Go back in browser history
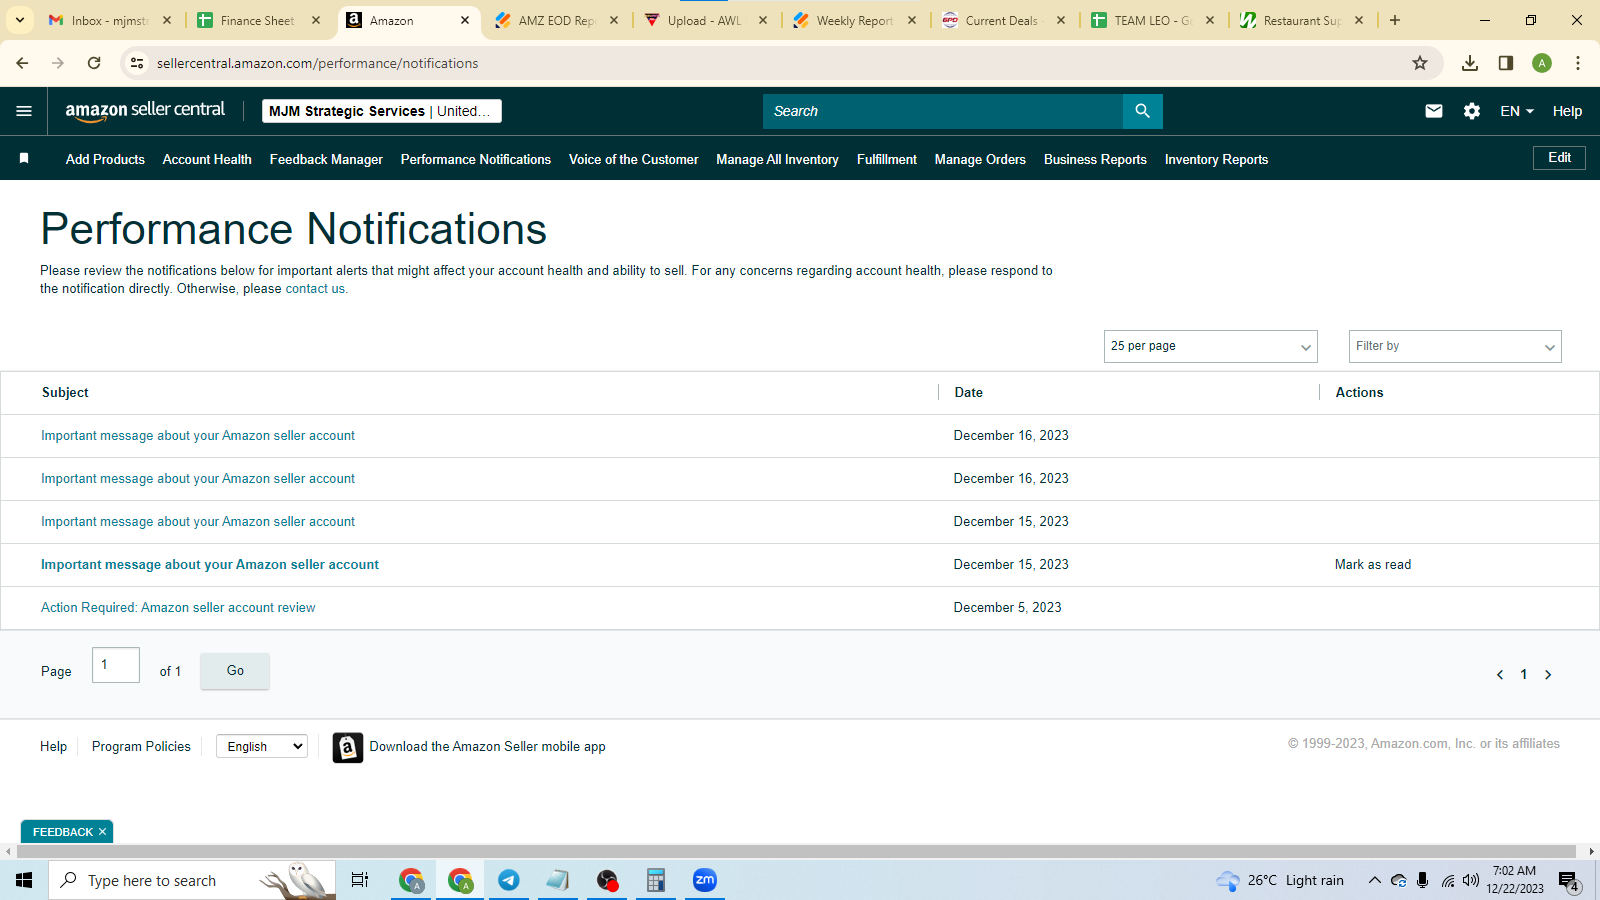Image resolution: width=1600 pixels, height=900 pixels. pyautogui.click(x=22, y=63)
